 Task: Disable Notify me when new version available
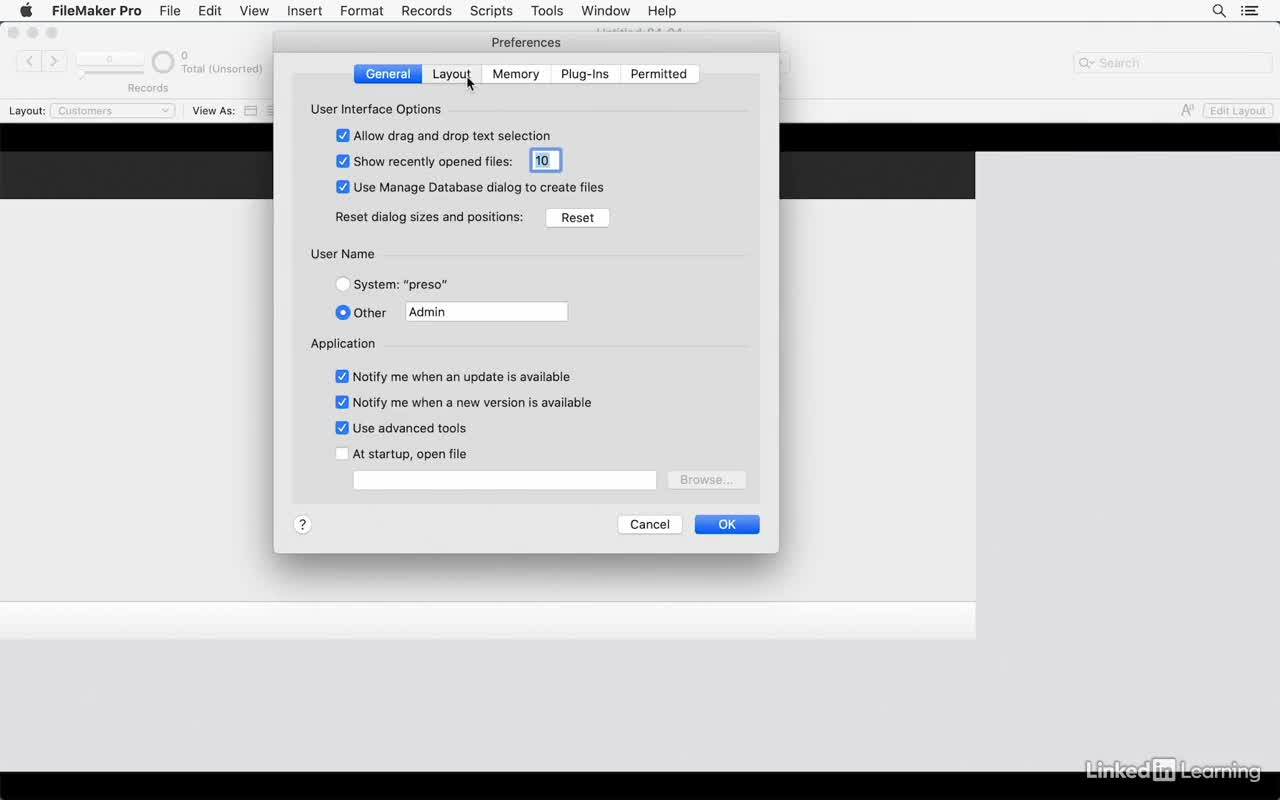pos(342,402)
